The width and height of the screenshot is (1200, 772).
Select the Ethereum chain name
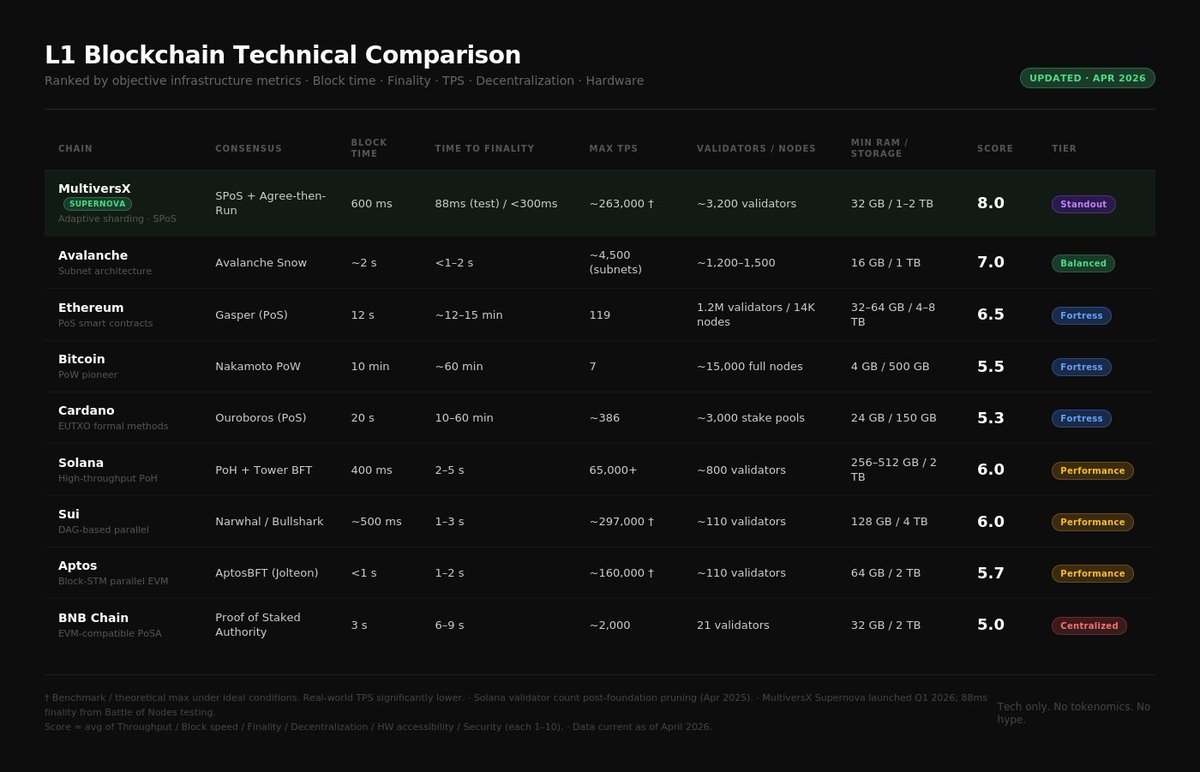(x=91, y=307)
